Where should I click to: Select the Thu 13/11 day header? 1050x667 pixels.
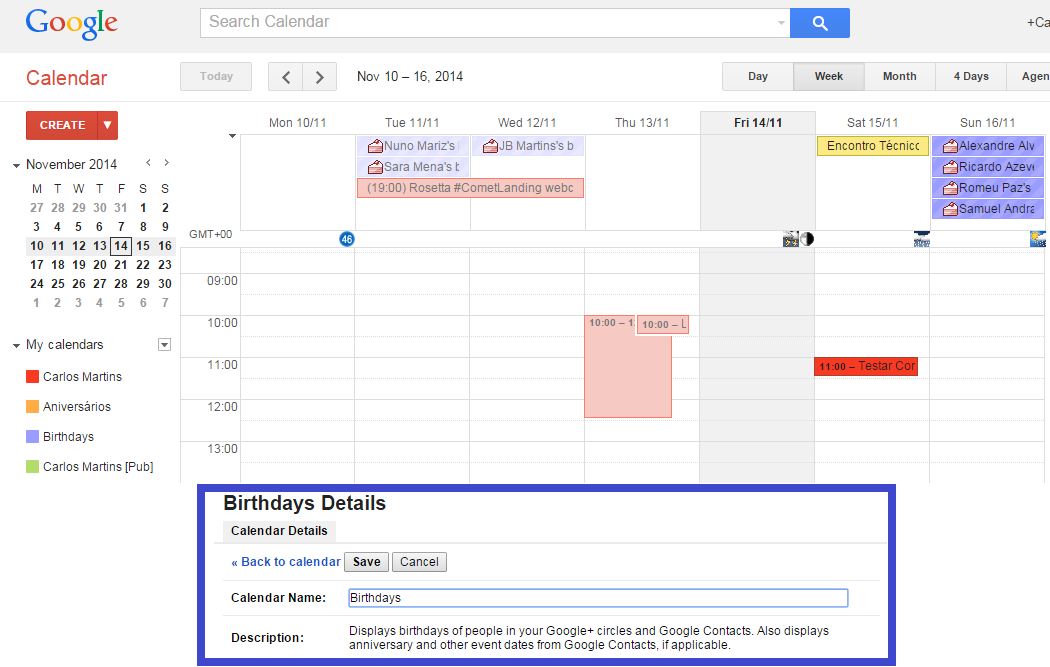point(642,123)
